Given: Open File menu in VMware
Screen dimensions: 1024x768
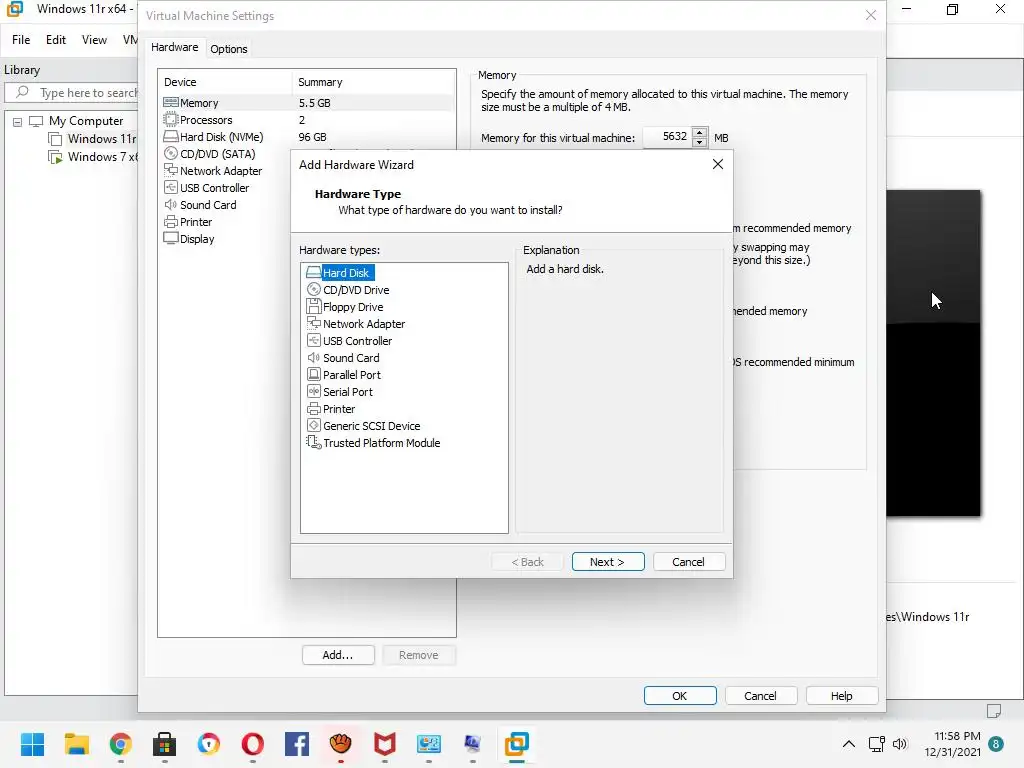Looking at the screenshot, I should (21, 40).
